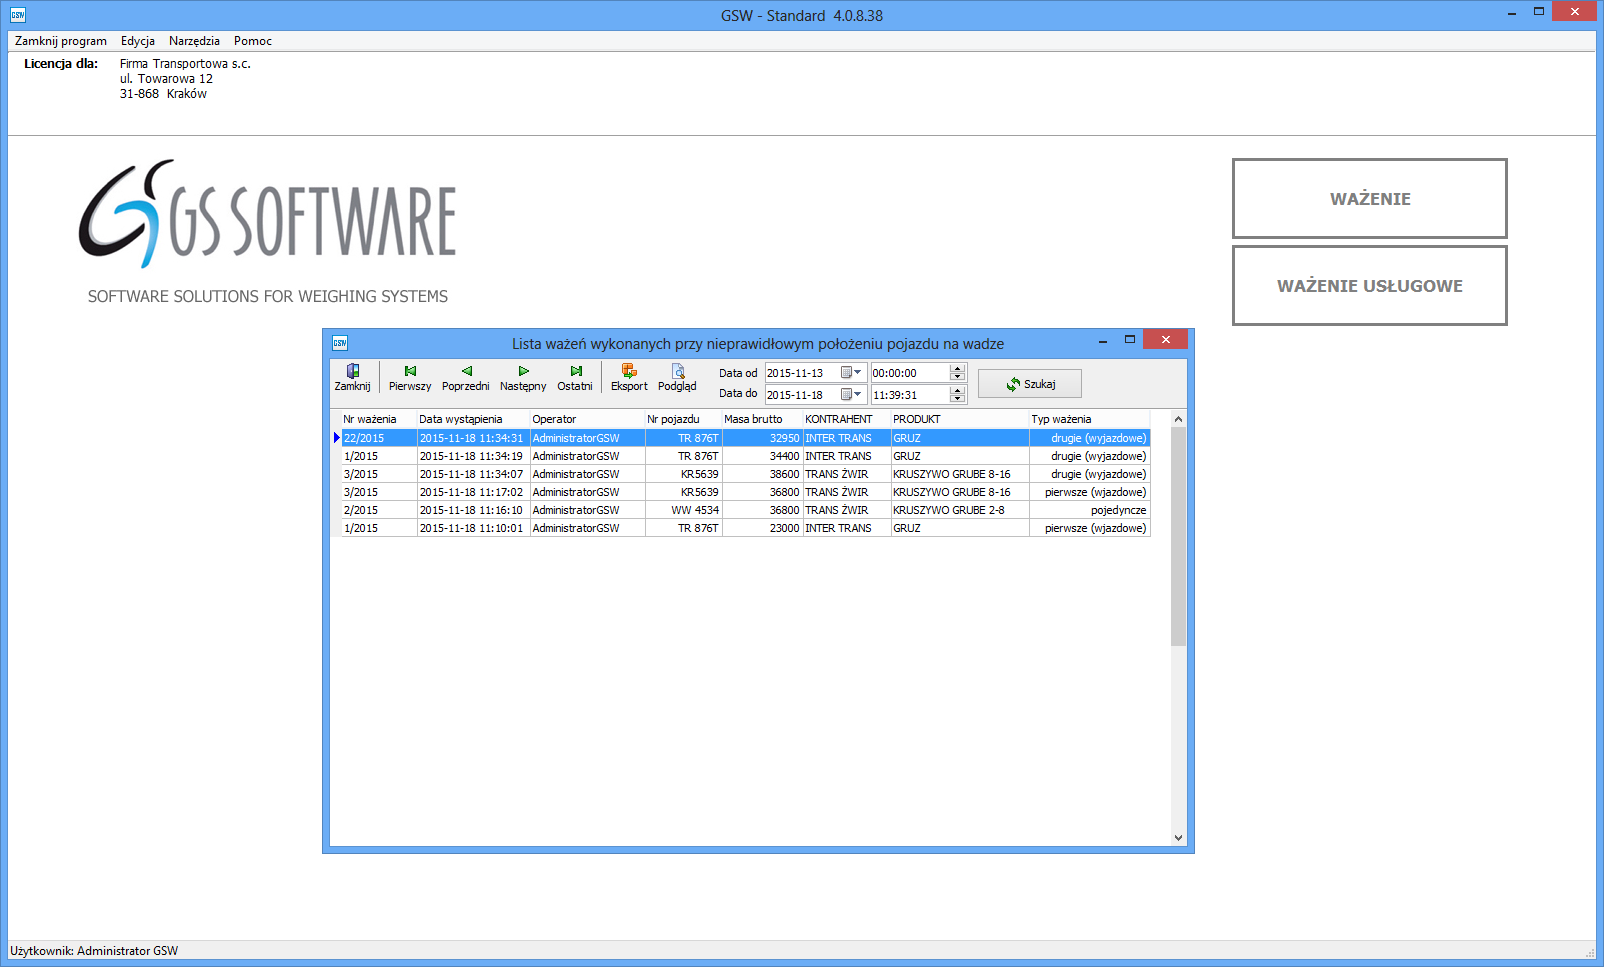Click the 'Data od' time input field
Image resolution: width=1604 pixels, height=967 pixels.
click(x=908, y=373)
